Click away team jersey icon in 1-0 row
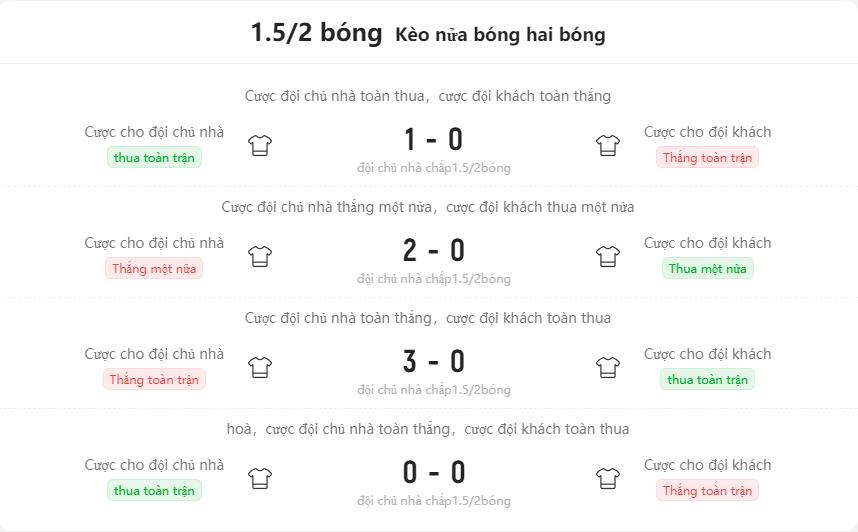 [x=607, y=146]
